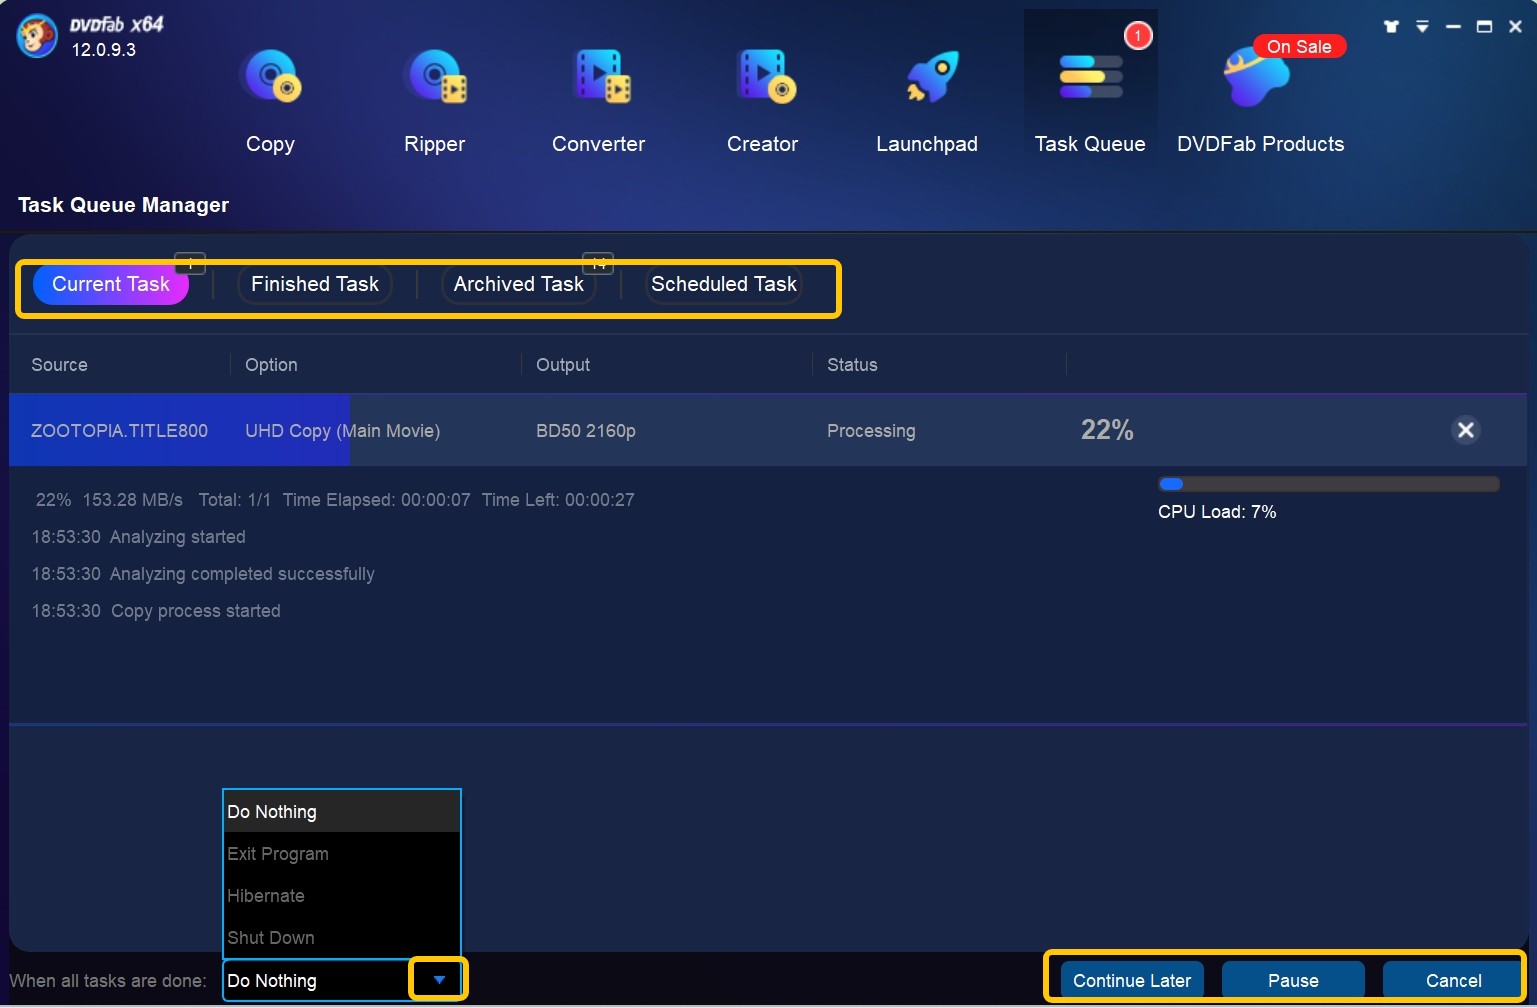
Task: Select Exit Program option
Action: [x=341, y=853]
